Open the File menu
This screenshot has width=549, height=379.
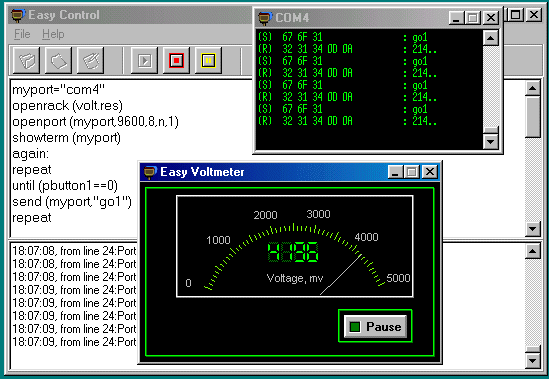[22, 34]
